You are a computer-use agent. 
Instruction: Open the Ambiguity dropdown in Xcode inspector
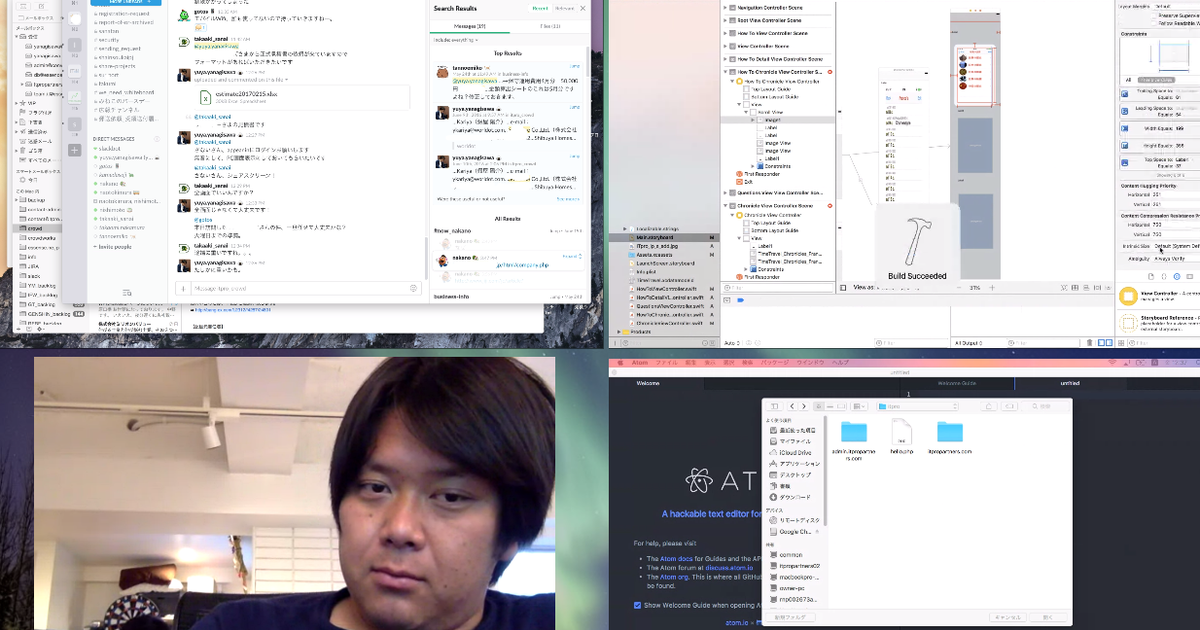click(x=1175, y=257)
